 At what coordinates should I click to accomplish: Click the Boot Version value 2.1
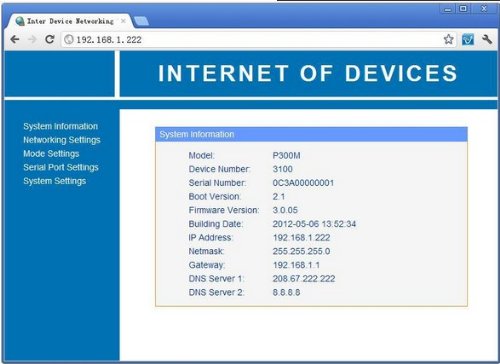[x=279, y=197]
